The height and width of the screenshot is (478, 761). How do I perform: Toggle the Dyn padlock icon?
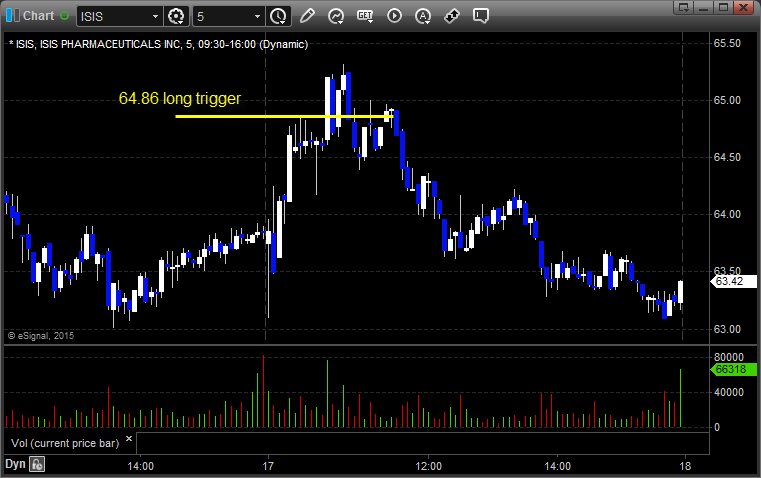[36, 464]
